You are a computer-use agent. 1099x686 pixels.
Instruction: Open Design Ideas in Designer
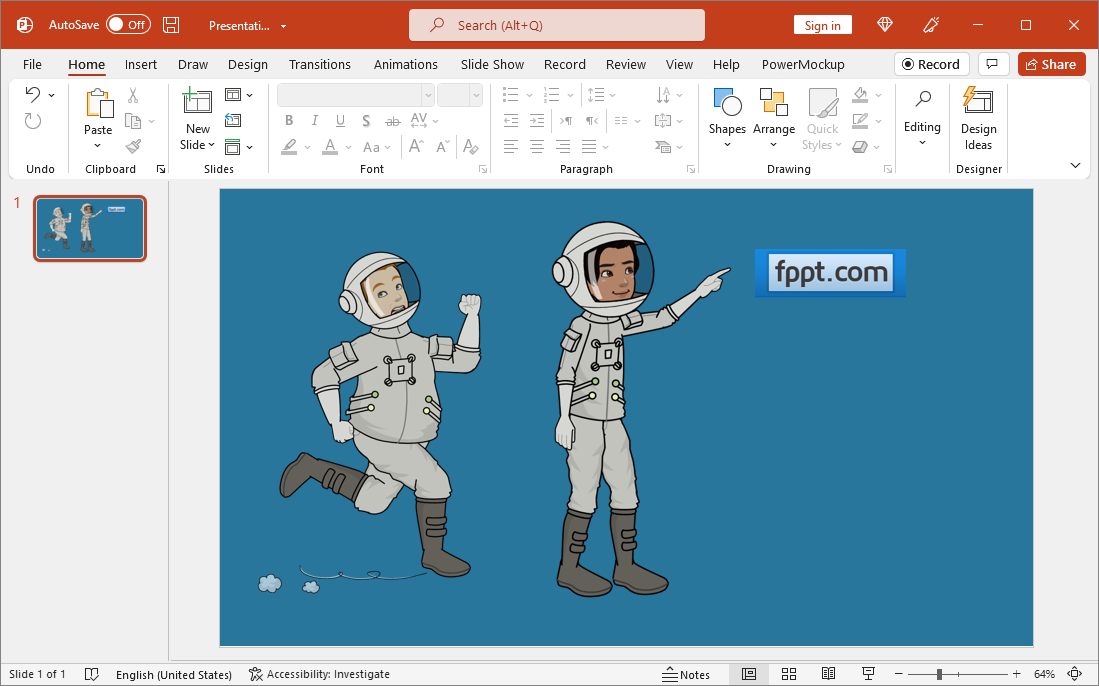(978, 118)
